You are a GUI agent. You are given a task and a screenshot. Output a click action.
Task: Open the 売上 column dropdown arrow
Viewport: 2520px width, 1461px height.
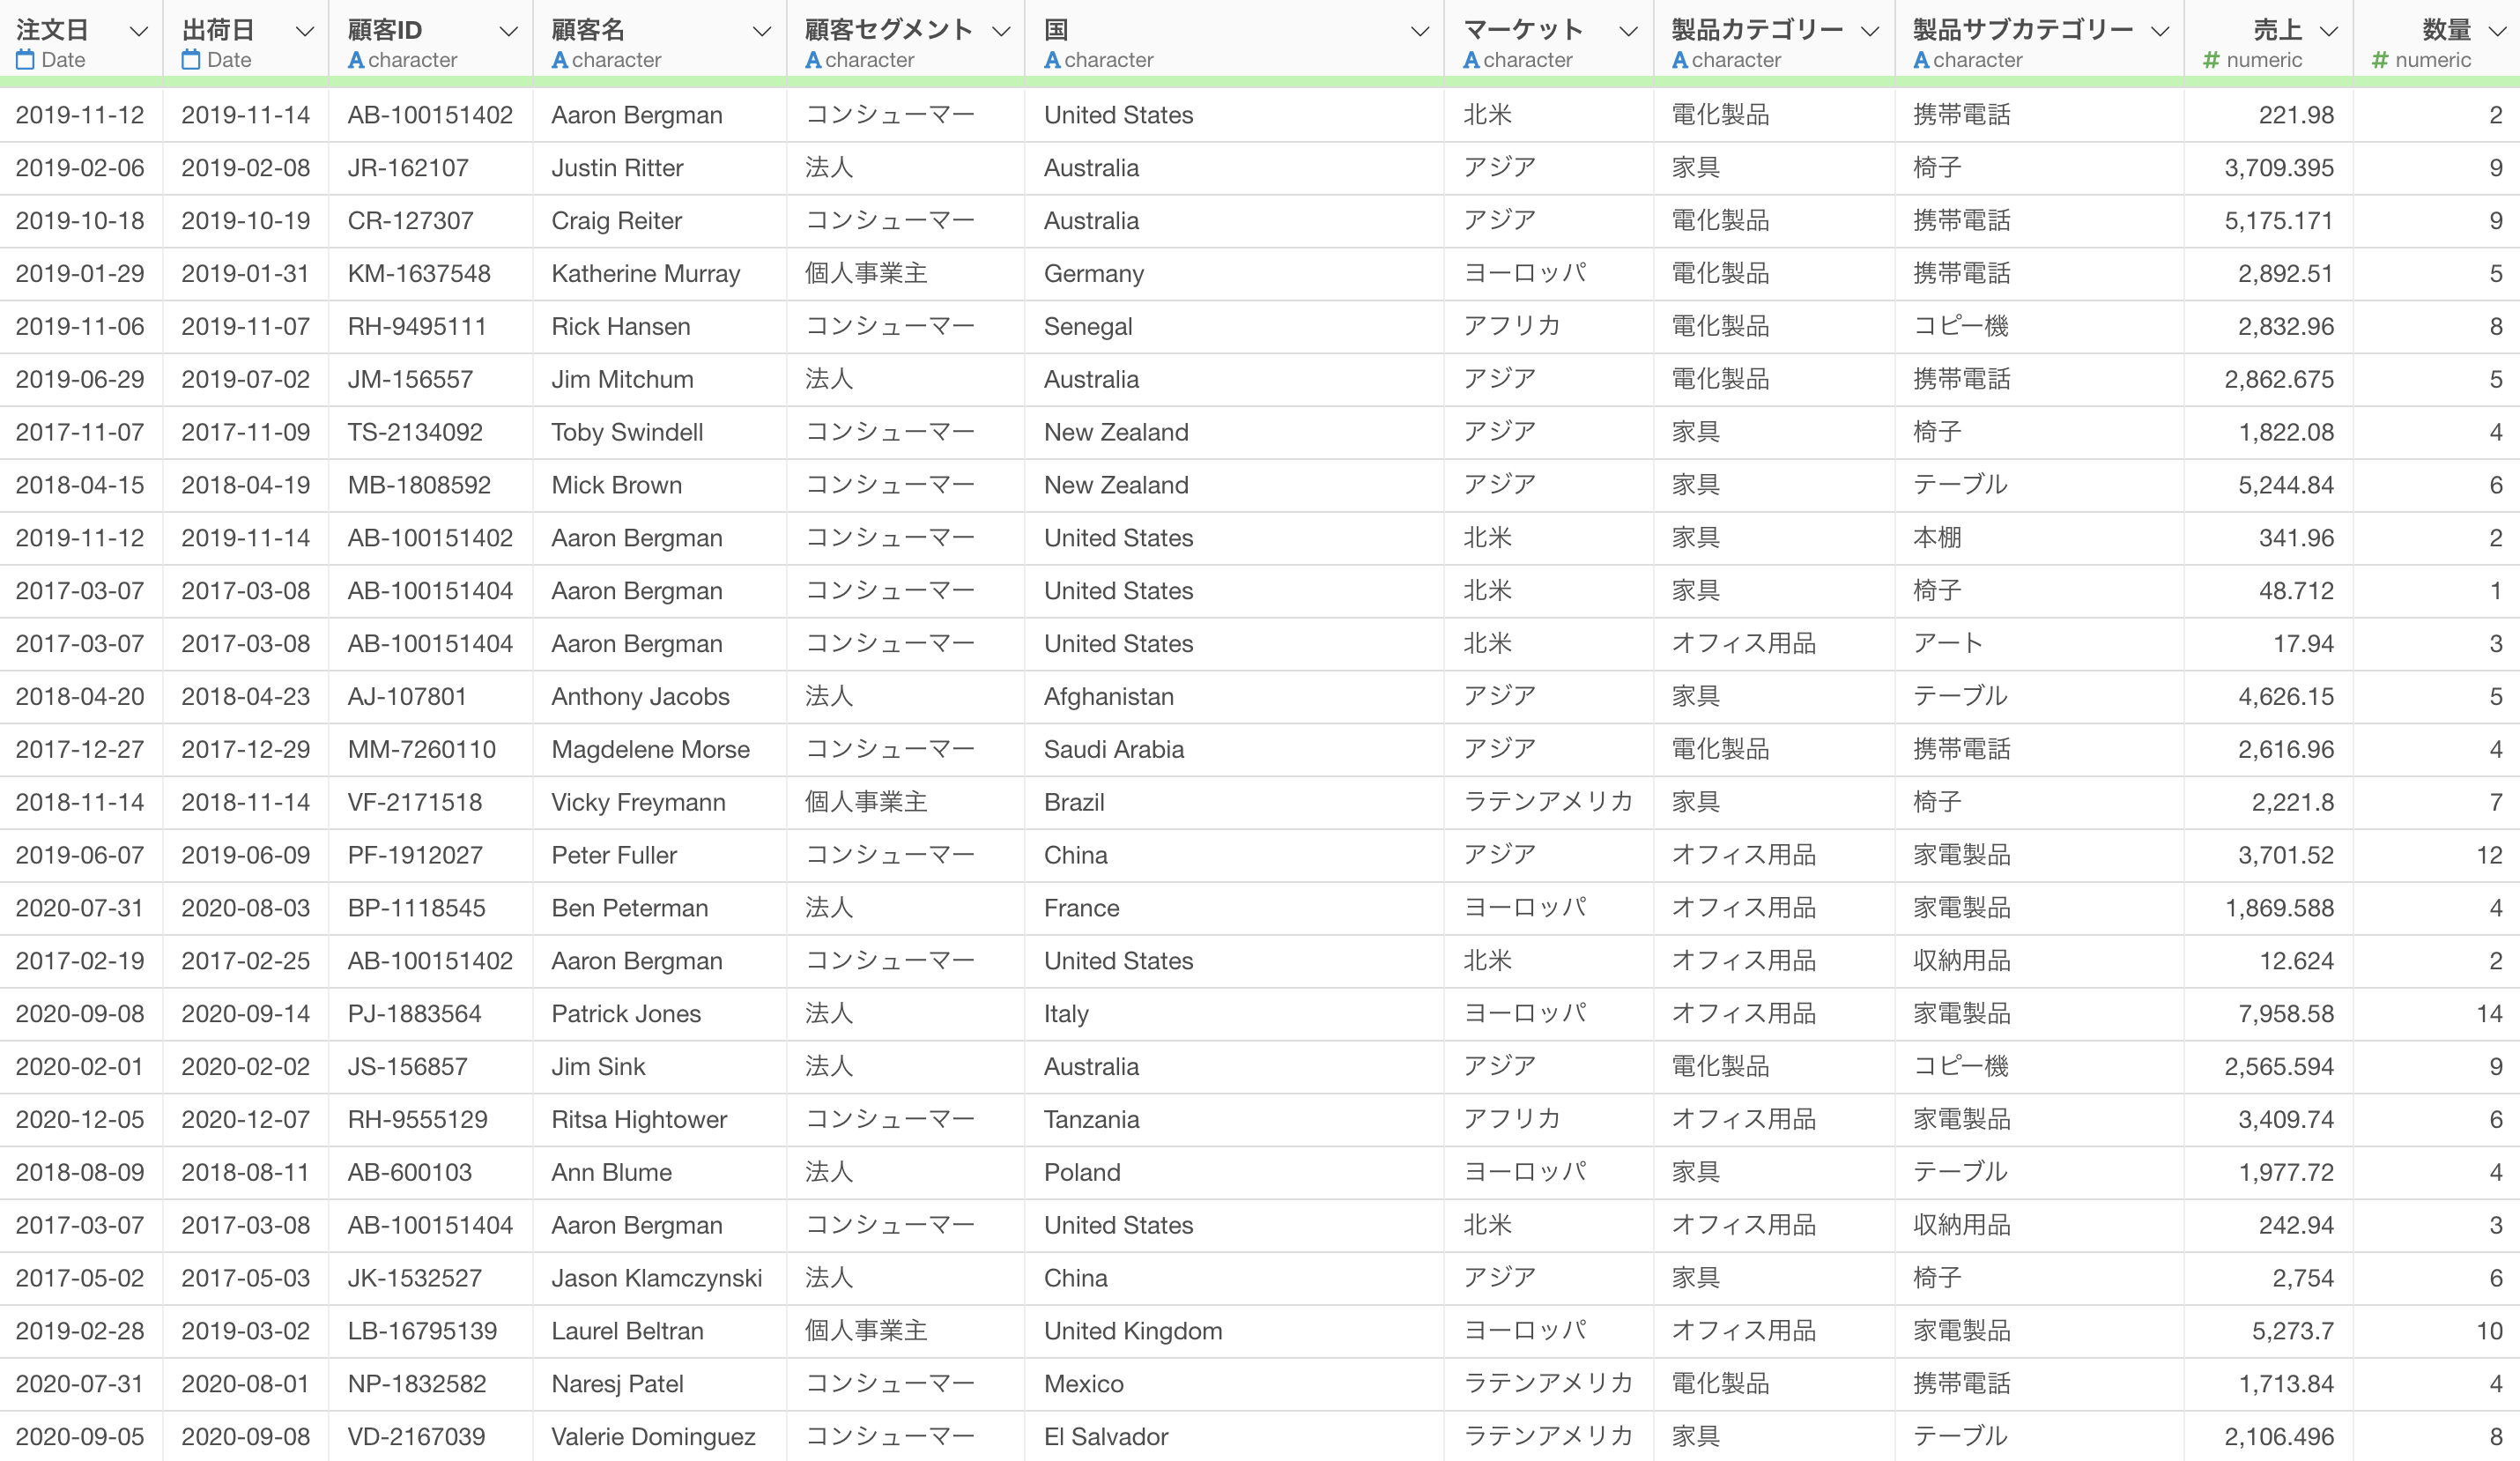[2329, 32]
